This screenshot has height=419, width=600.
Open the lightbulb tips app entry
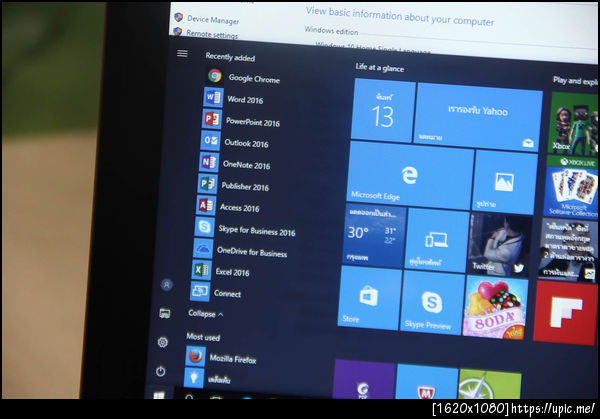click(208, 378)
